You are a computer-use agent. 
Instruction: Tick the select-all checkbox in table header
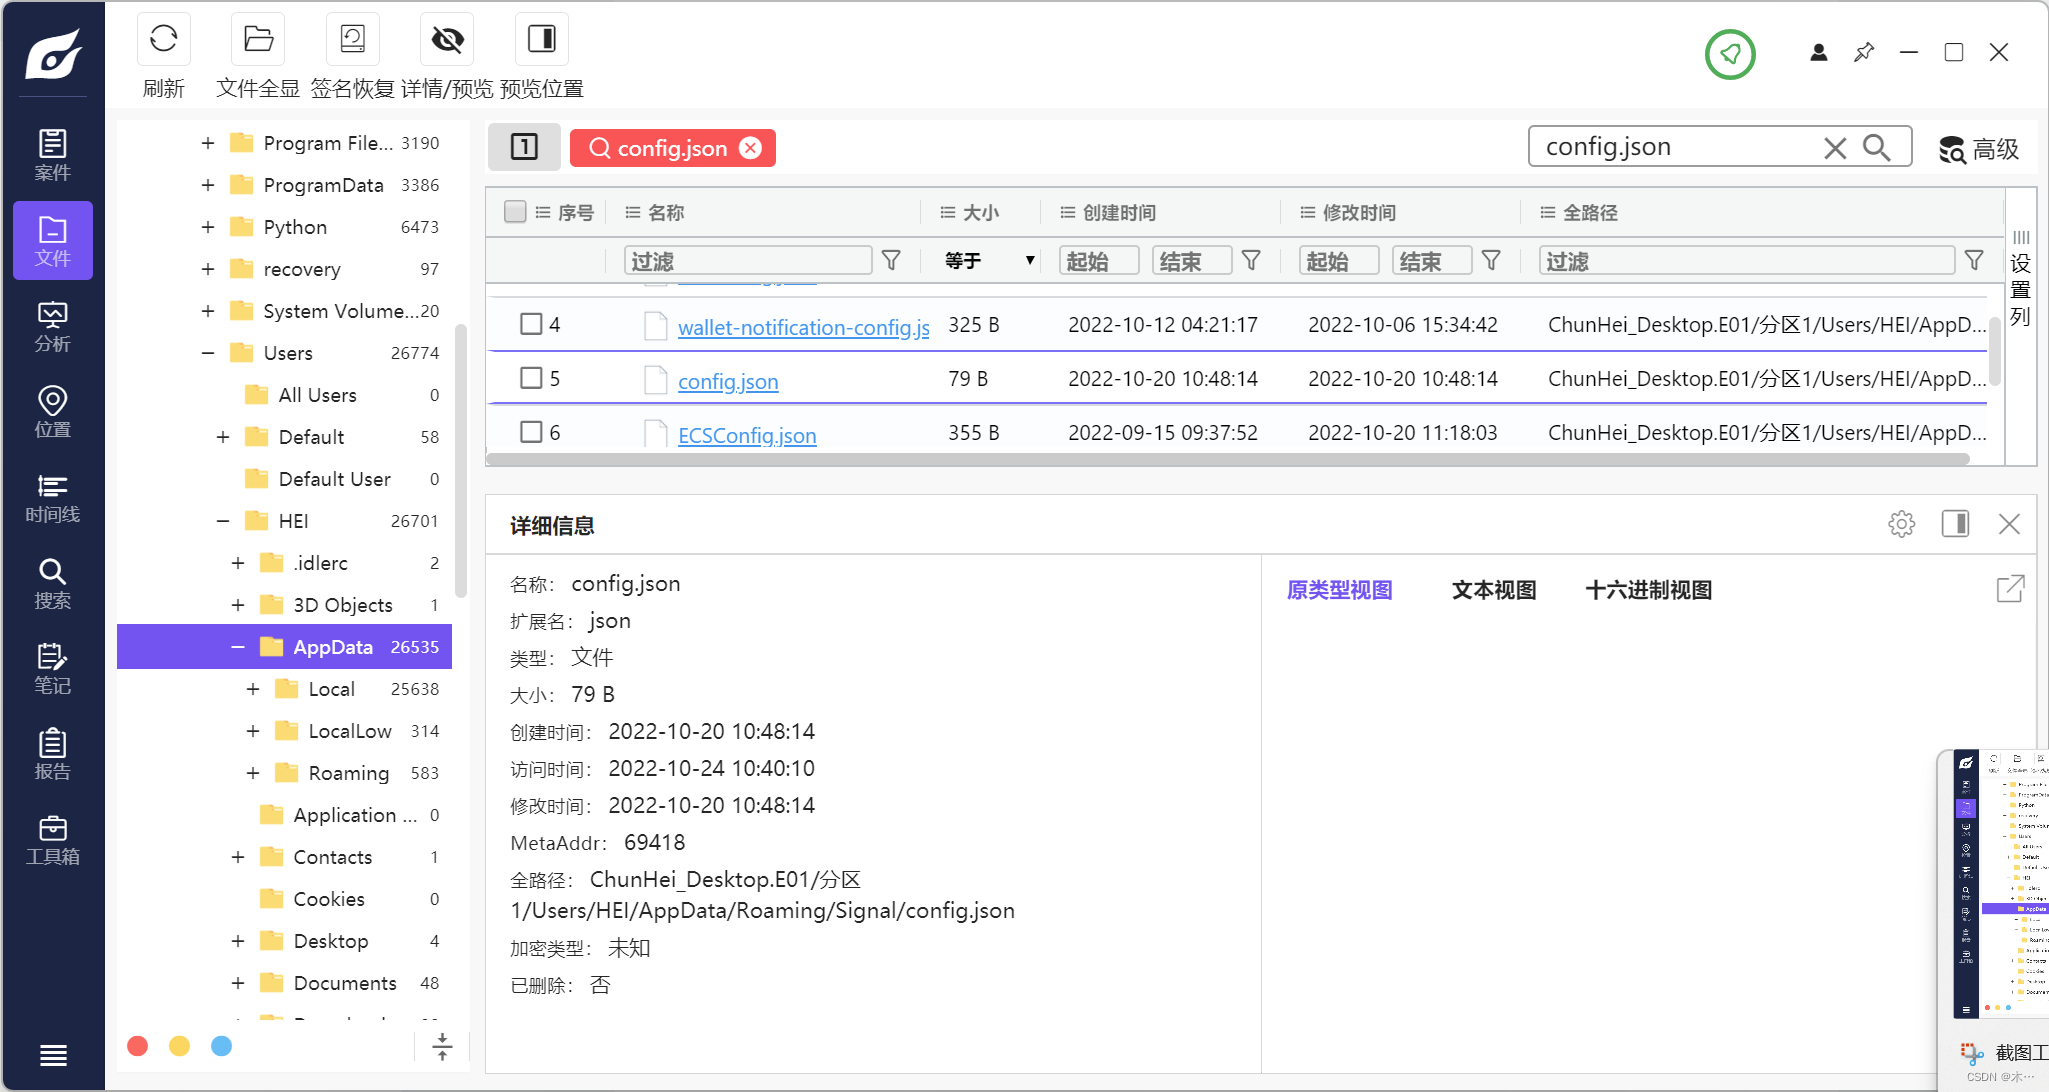(515, 212)
